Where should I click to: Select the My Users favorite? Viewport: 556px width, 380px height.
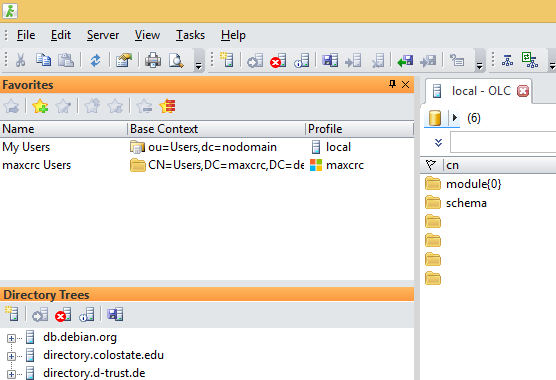tap(26, 147)
